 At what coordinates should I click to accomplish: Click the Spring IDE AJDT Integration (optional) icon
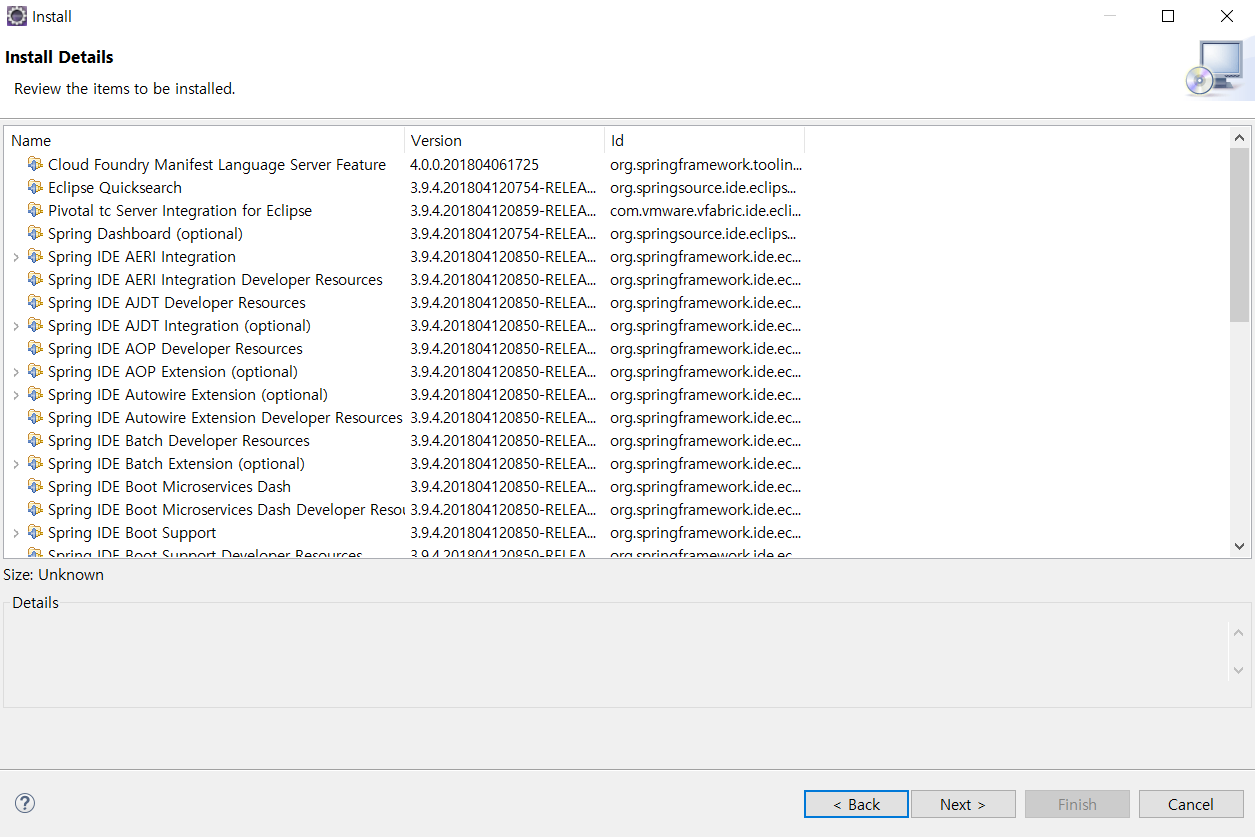click(35, 325)
